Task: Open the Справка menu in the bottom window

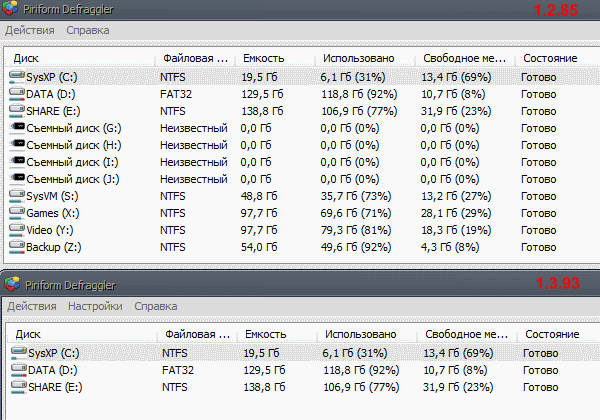Action: pyautogui.click(x=155, y=306)
